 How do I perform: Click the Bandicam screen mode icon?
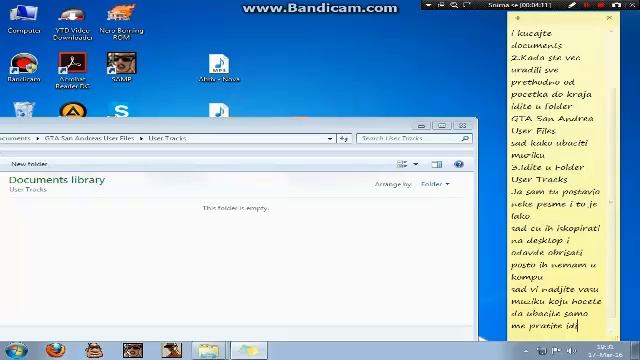pos(441,5)
